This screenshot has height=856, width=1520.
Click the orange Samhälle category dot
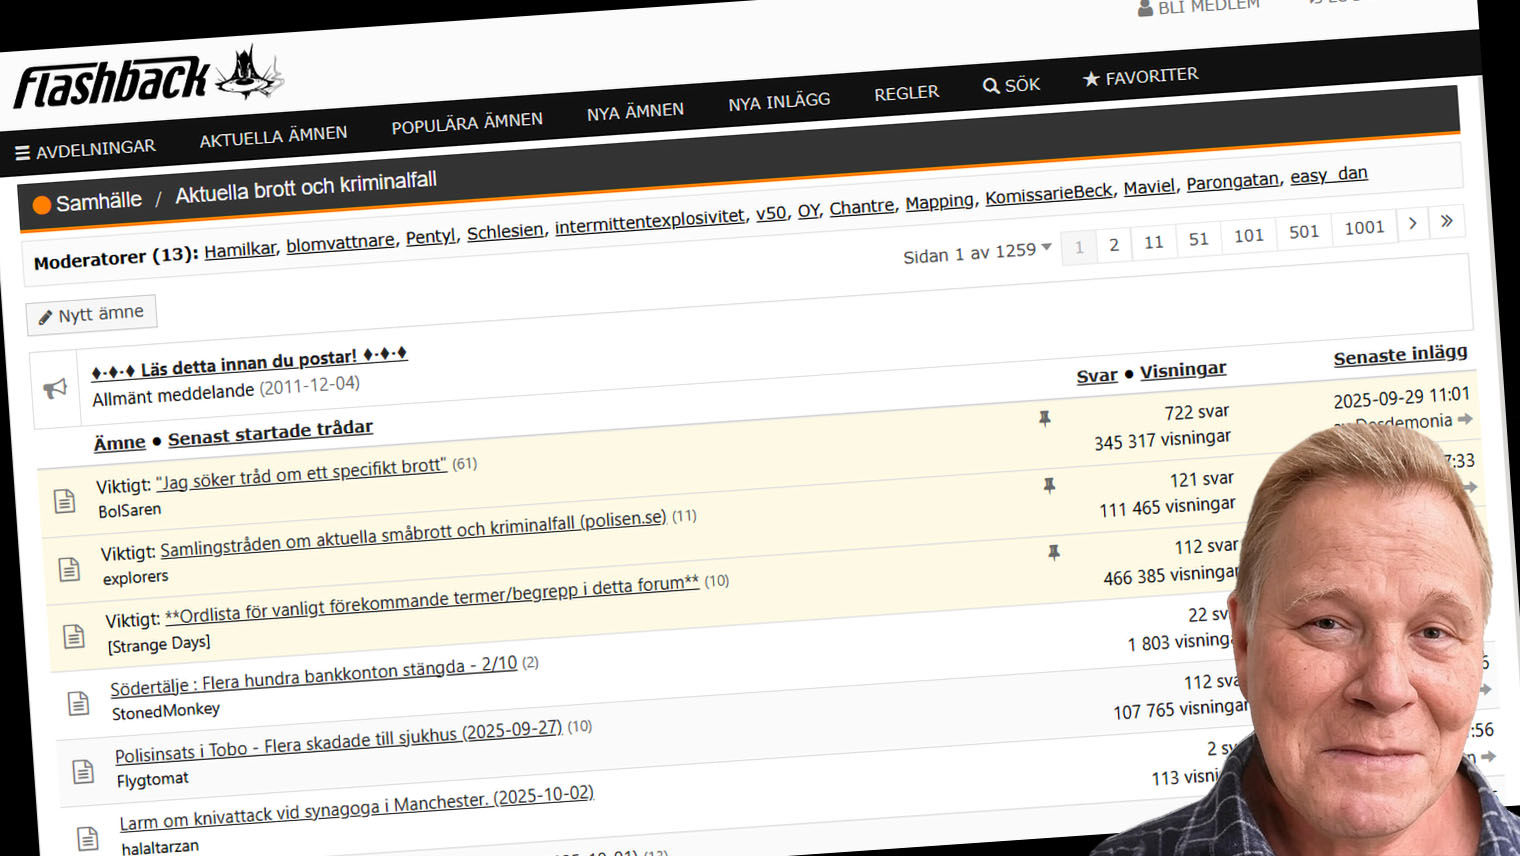[42, 205]
